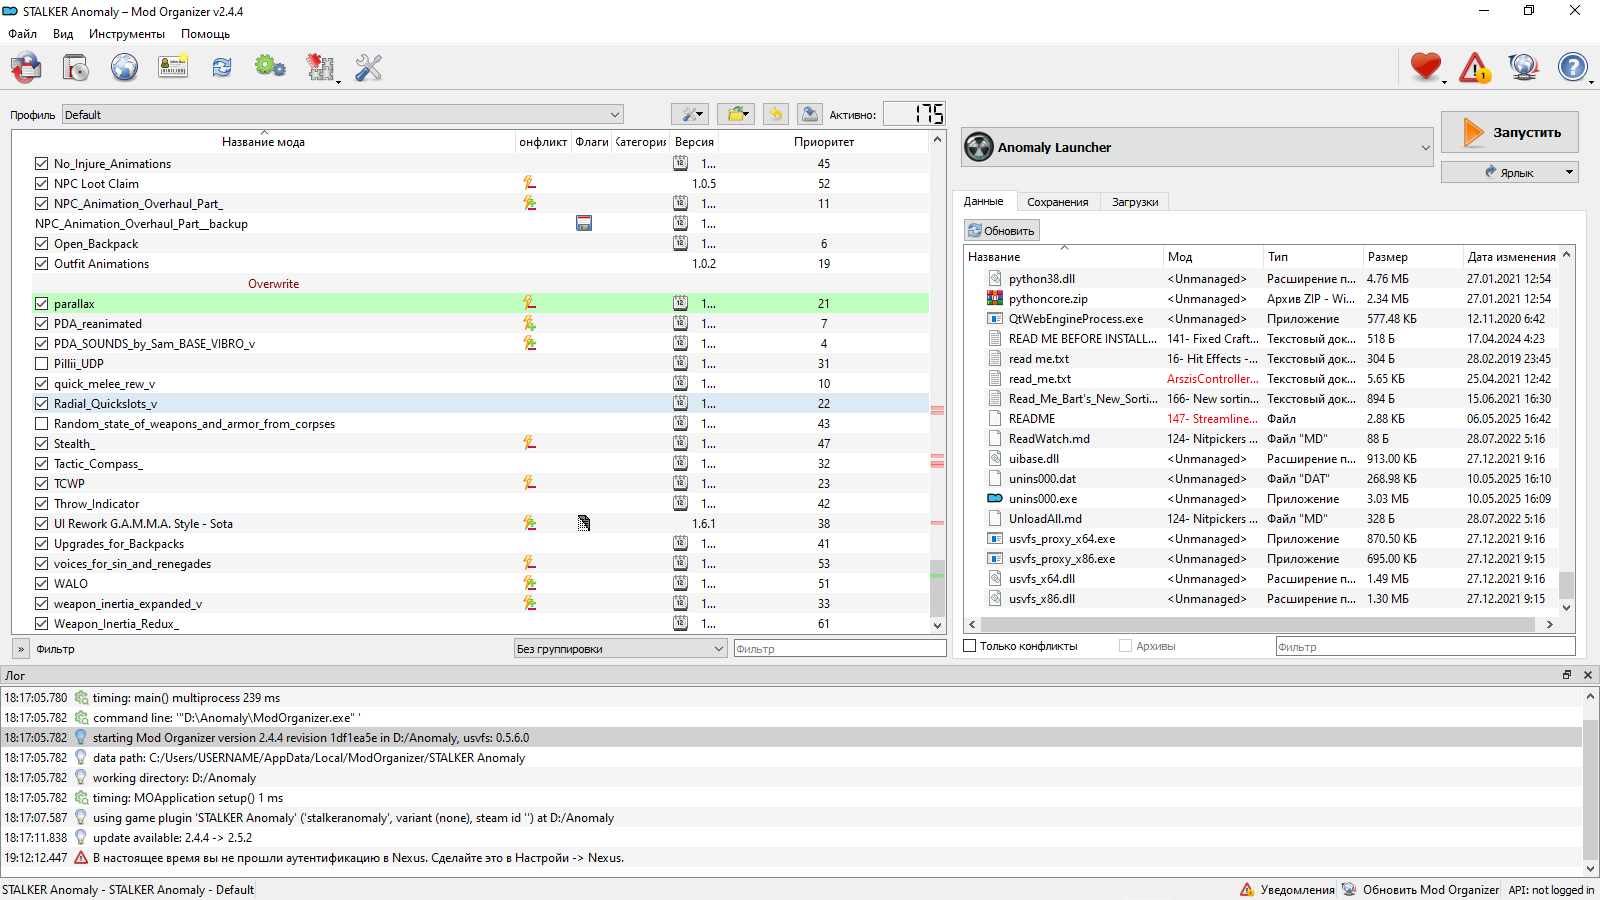Click 'Обновить Mod Organizer' in status bar

pyautogui.click(x=1420, y=889)
